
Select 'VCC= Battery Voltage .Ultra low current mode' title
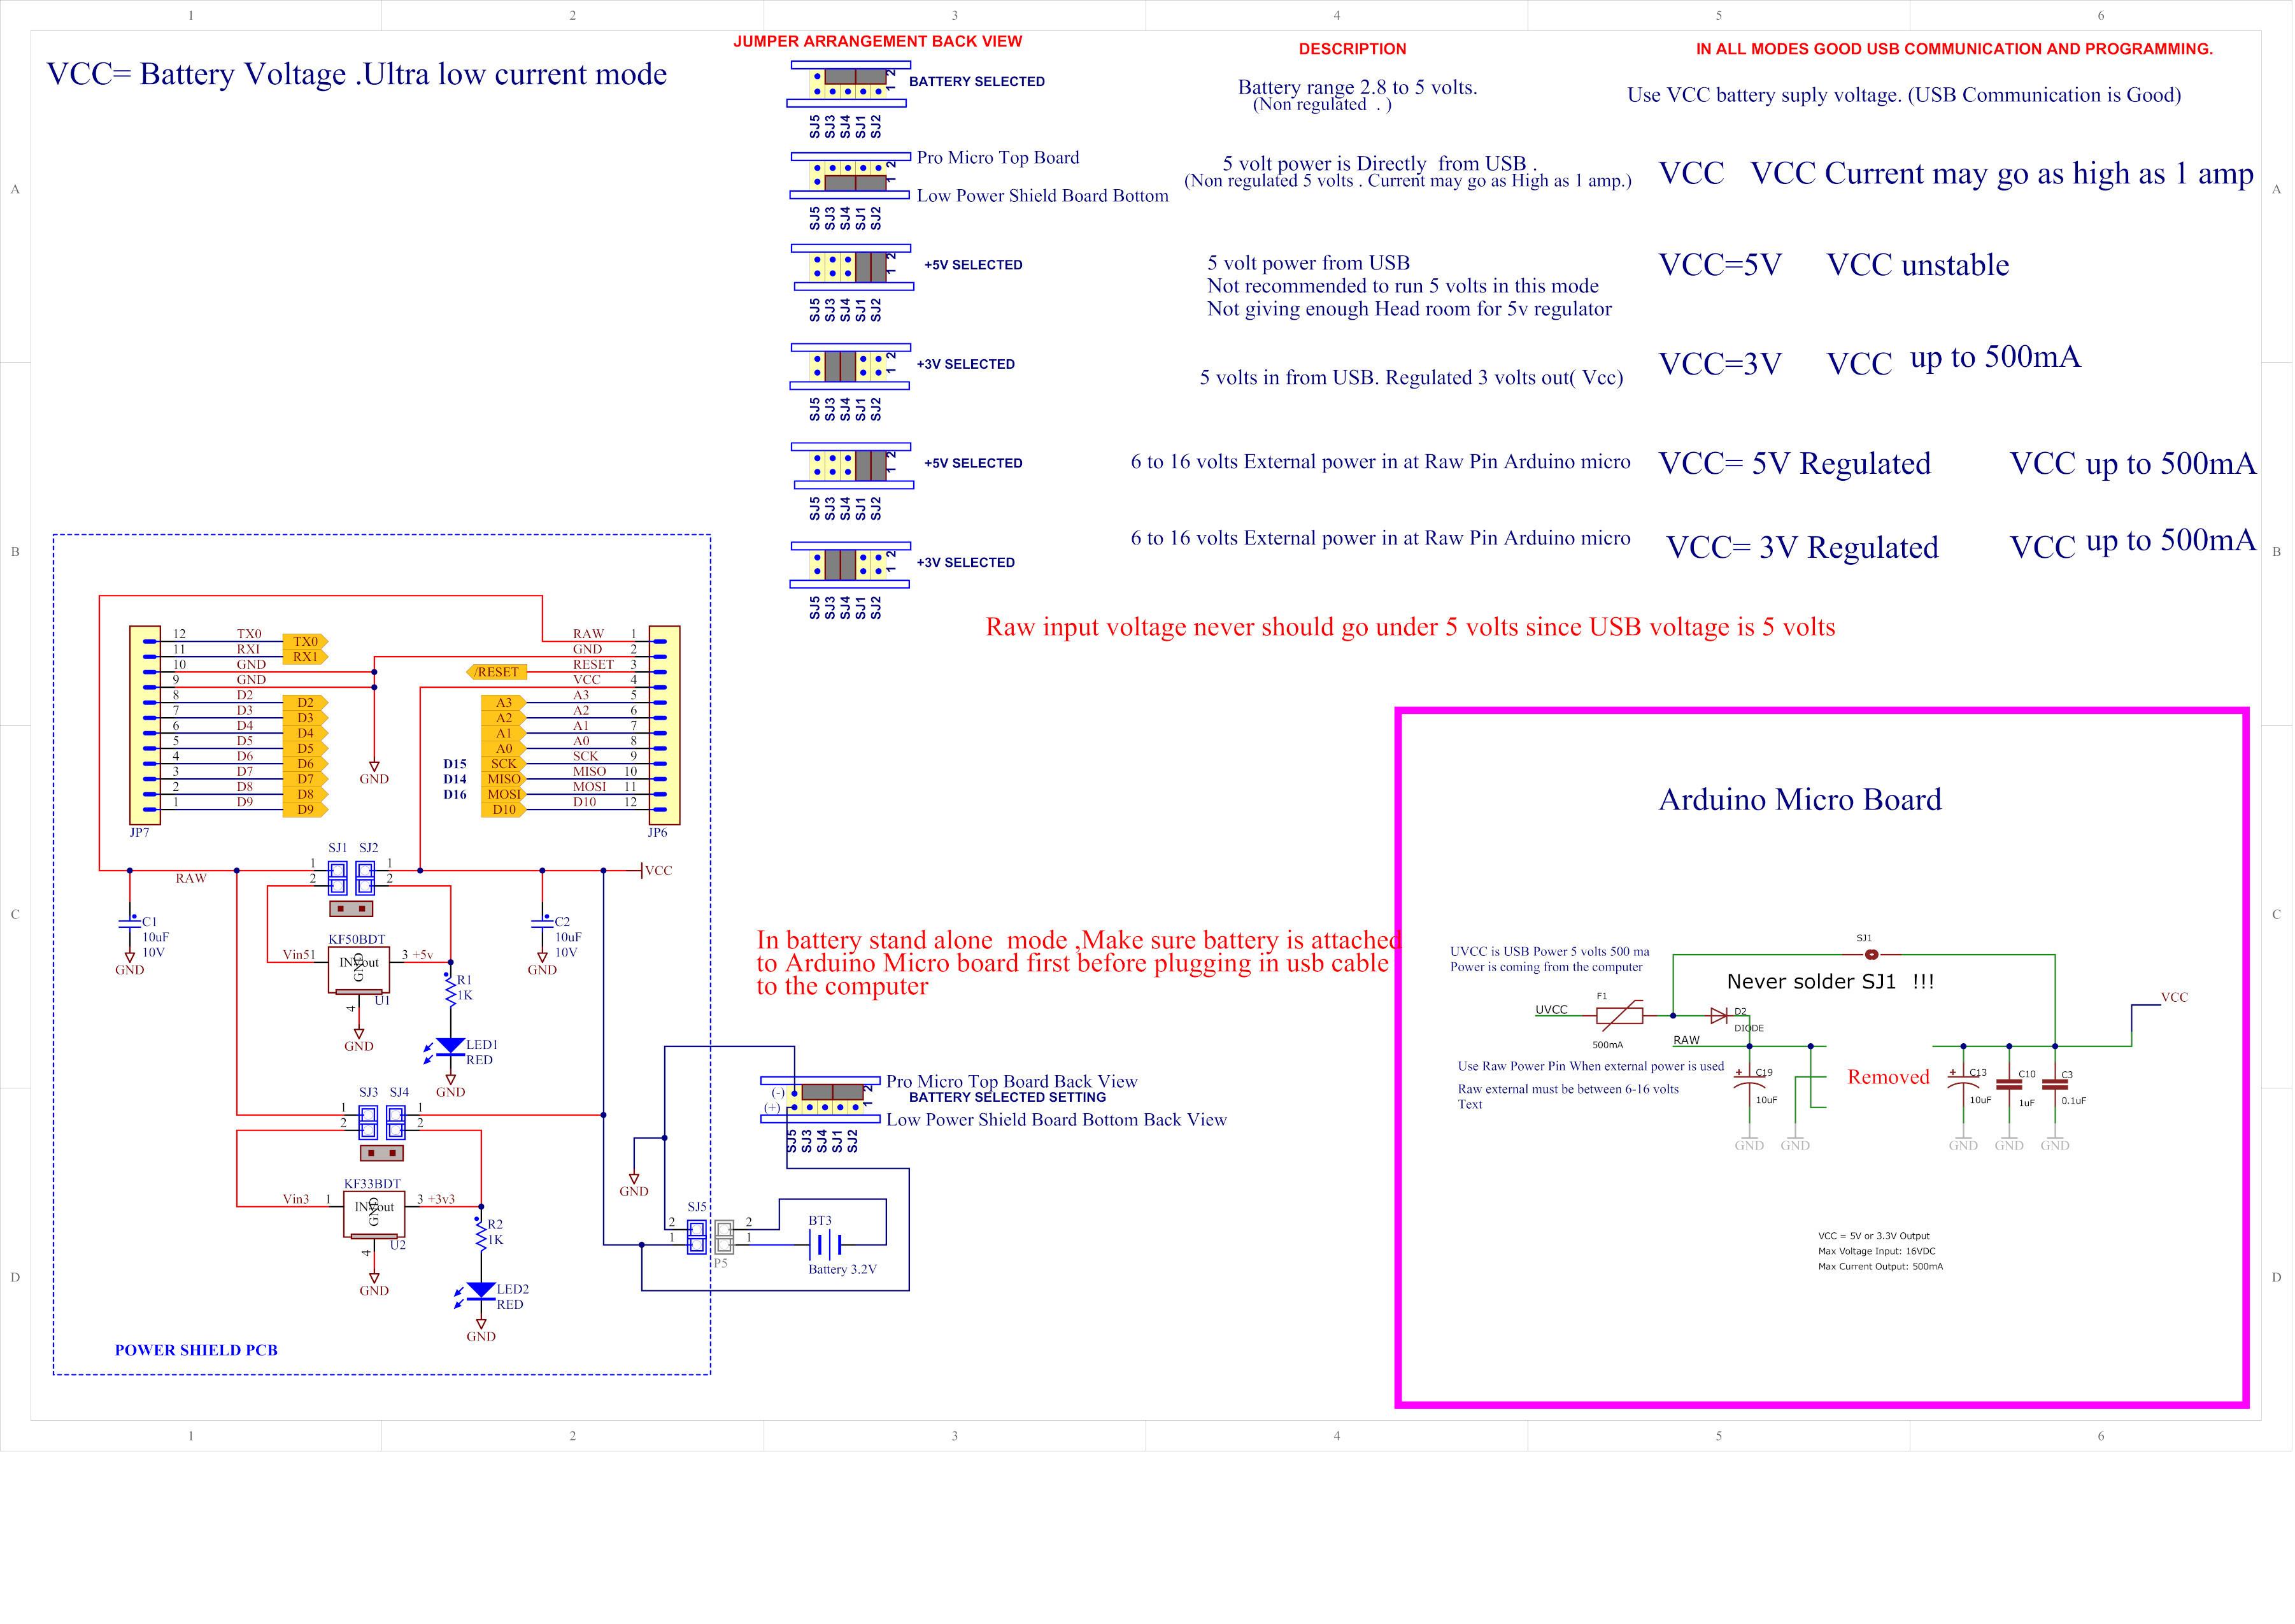pos(357,74)
